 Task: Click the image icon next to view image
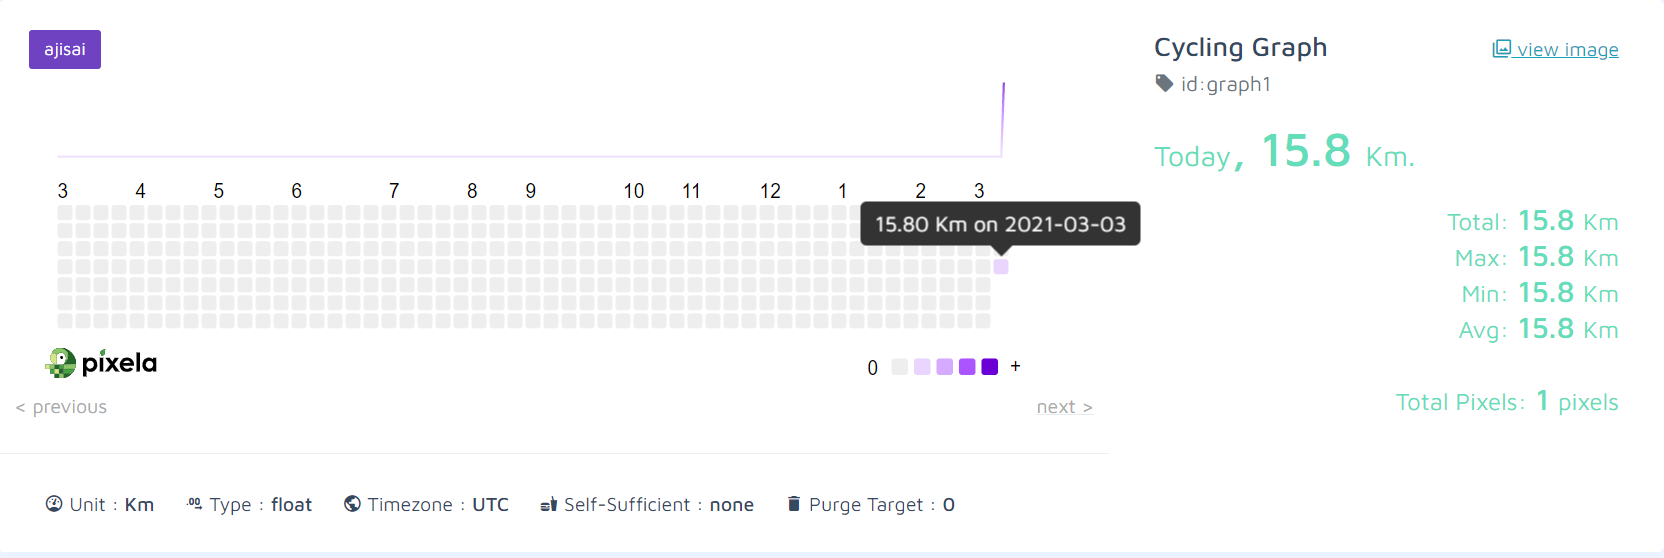tap(1501, 49)
